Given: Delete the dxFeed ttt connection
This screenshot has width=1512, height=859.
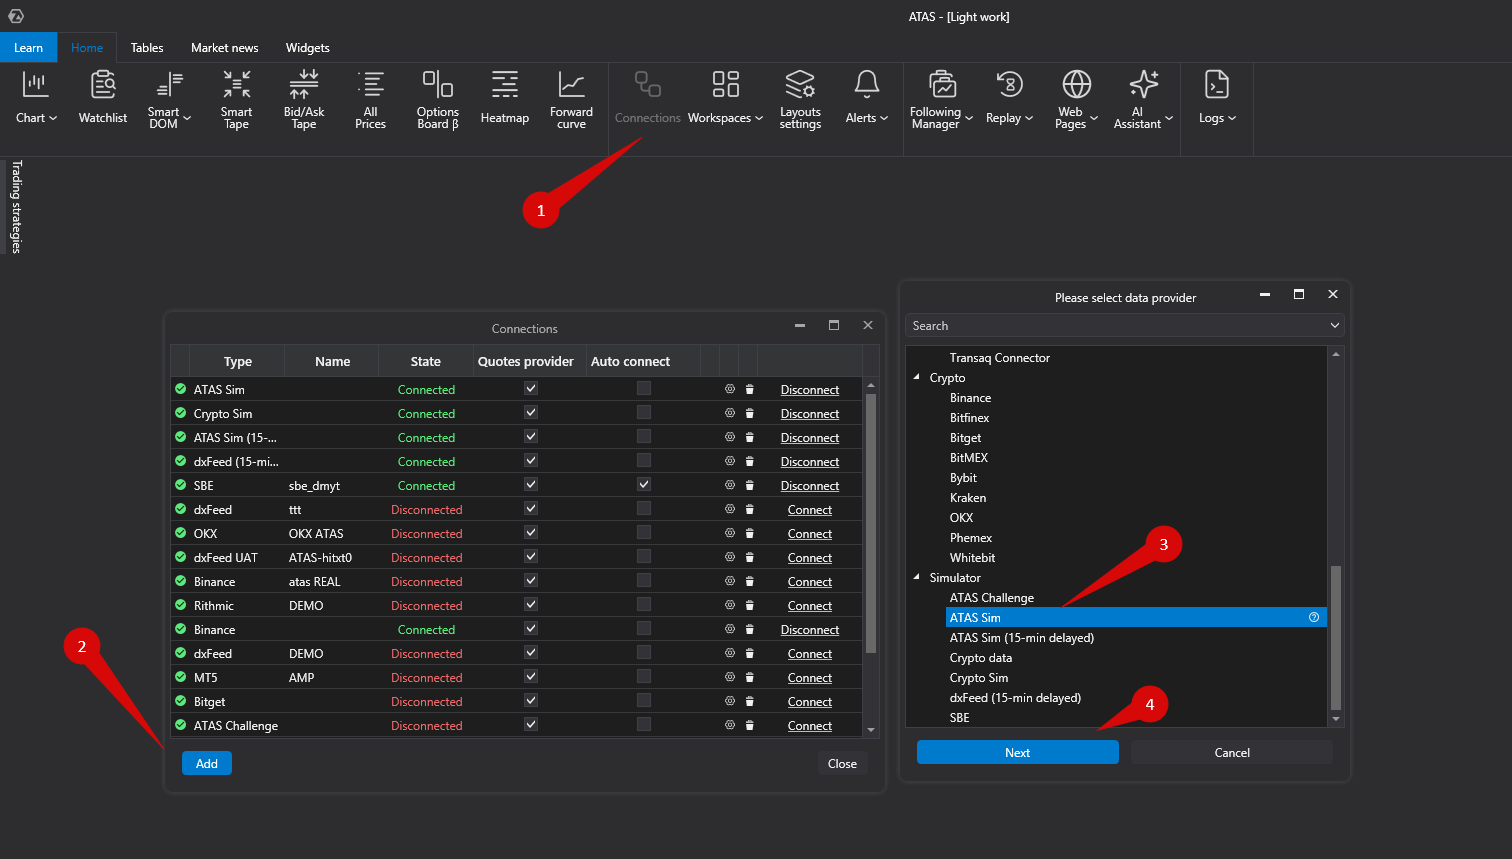Looking at the screenshot, I should pos(750,509).
